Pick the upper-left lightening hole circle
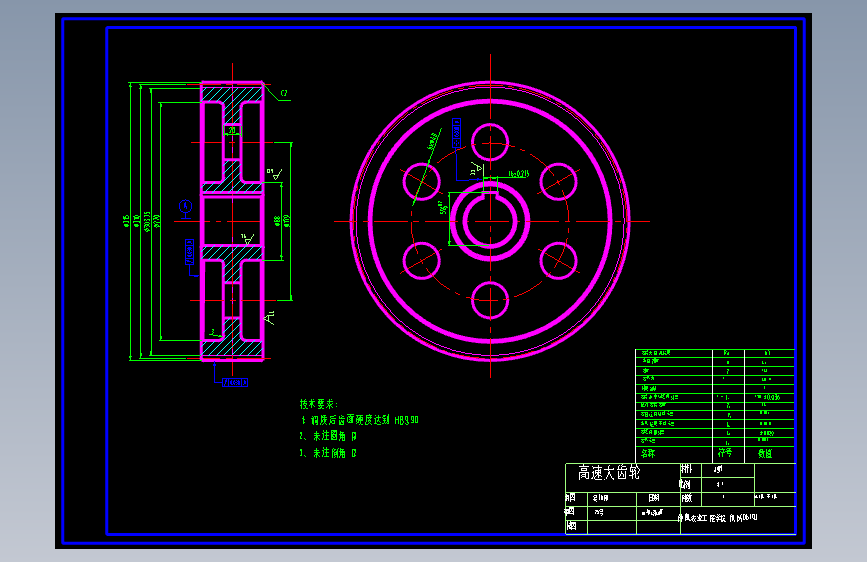 pyautogui.click(x=421, y=181)
